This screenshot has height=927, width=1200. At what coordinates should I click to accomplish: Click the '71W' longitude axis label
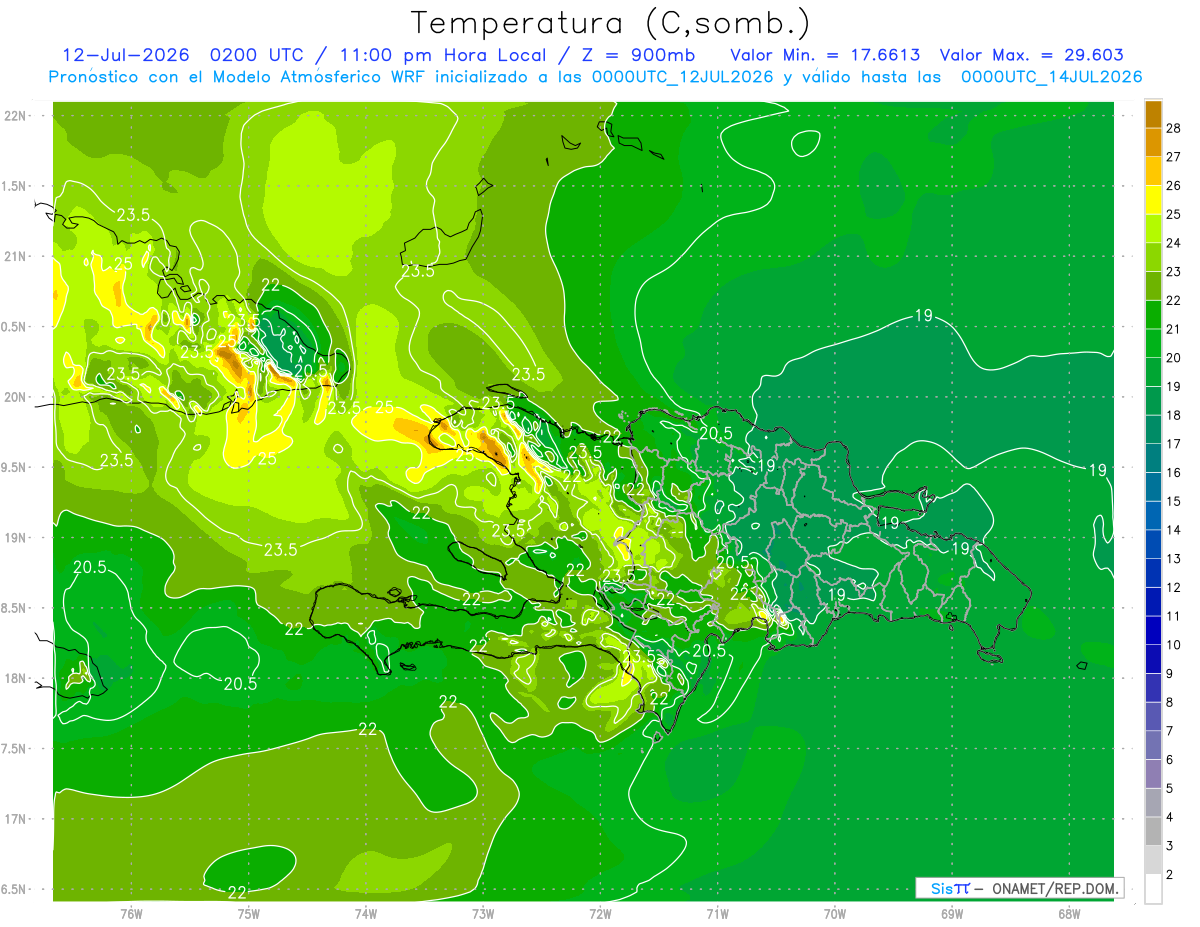[717, 913]
